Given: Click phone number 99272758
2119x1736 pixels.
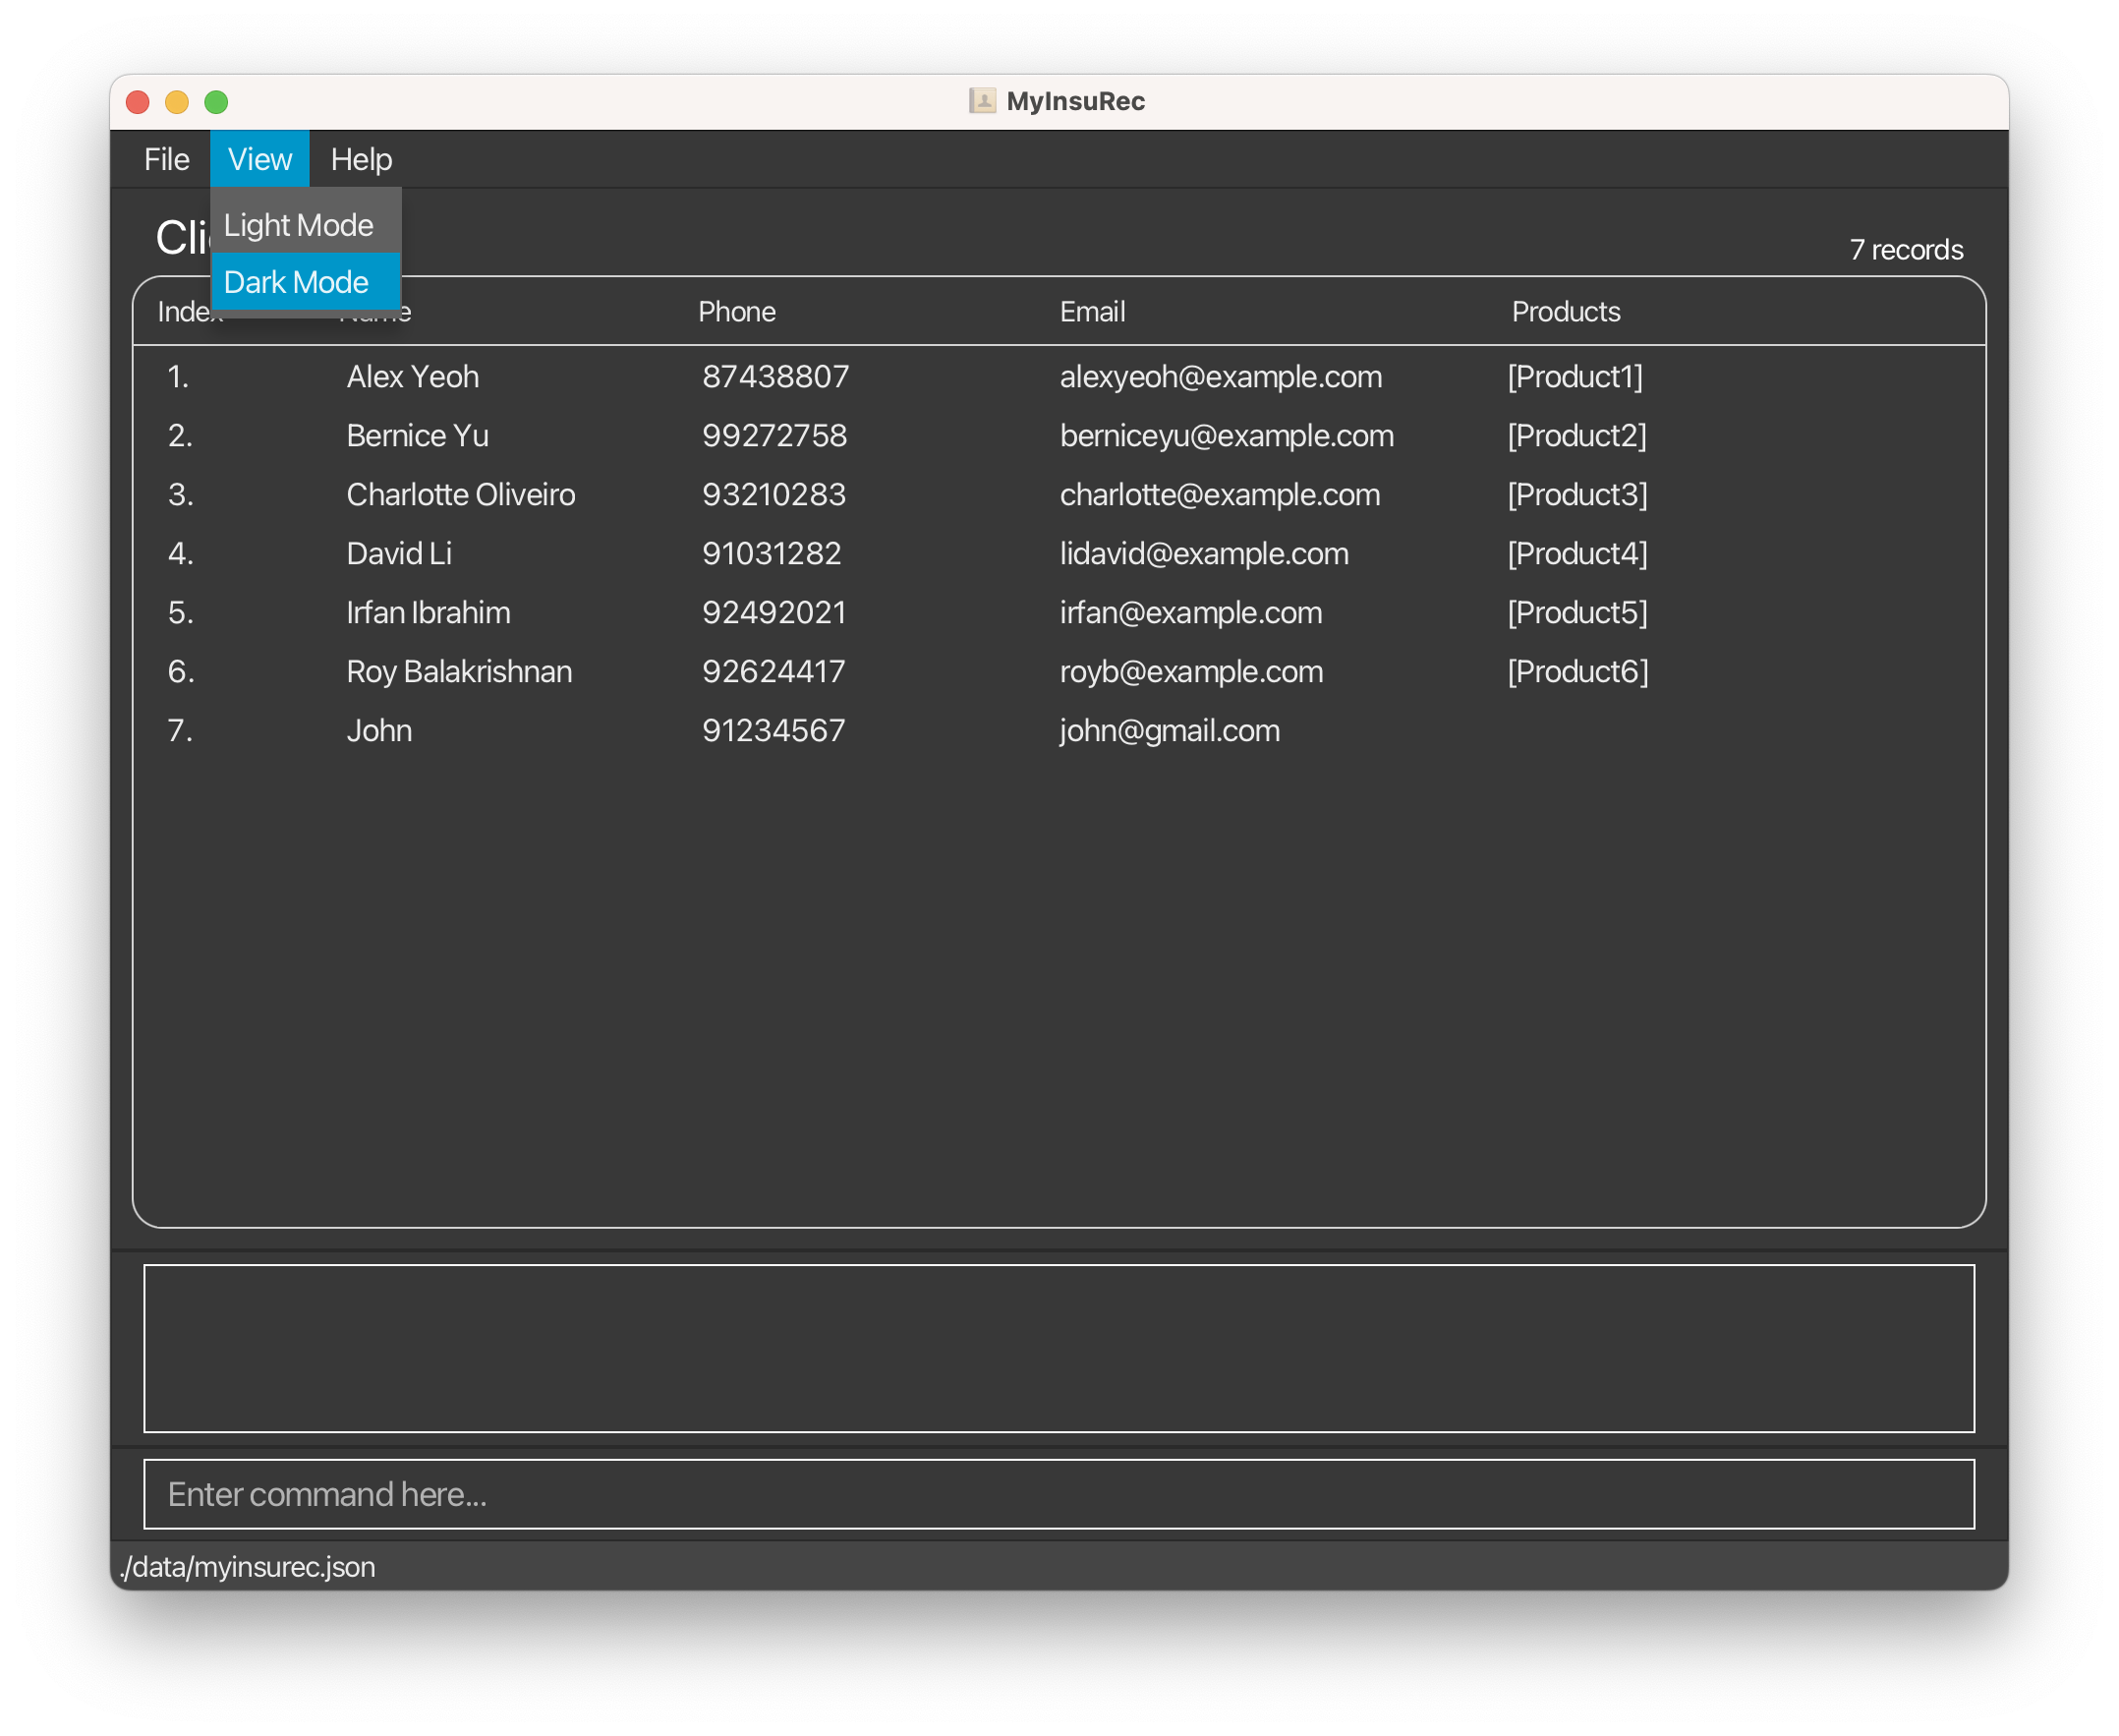Looking at the screenshot, I should point(774,436).
